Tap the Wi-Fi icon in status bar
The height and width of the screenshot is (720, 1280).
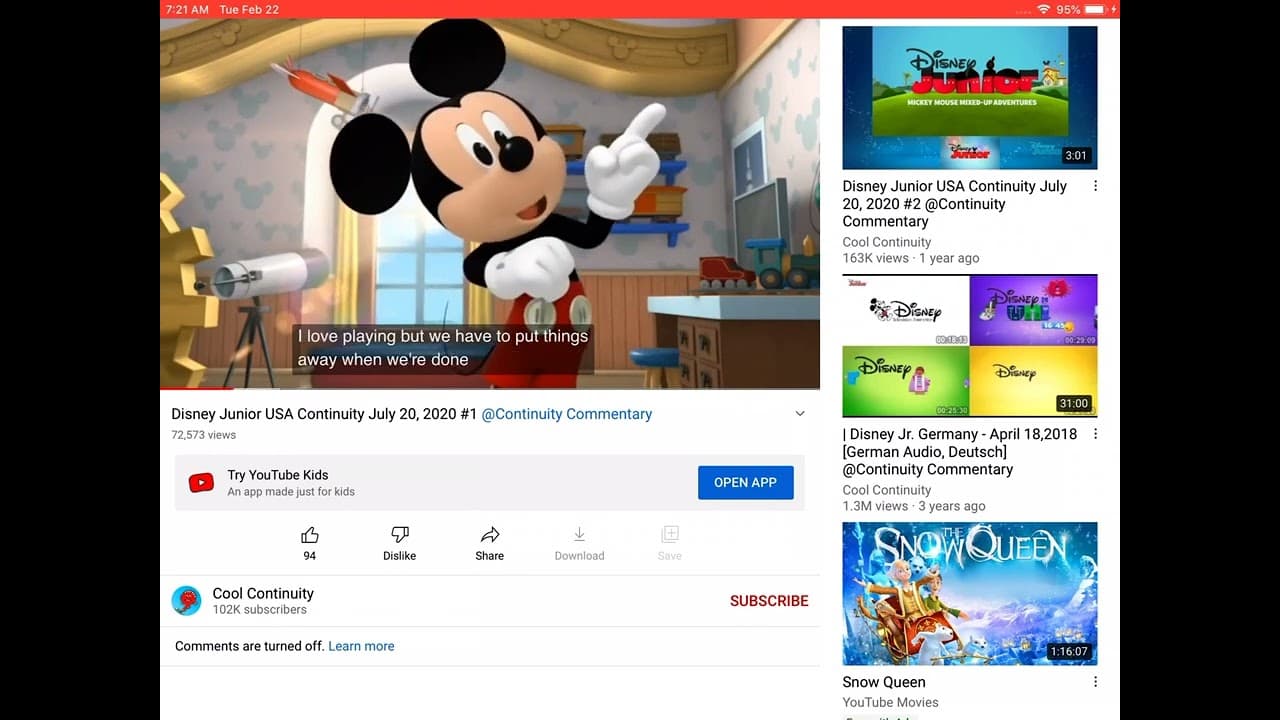(1043, 9)
